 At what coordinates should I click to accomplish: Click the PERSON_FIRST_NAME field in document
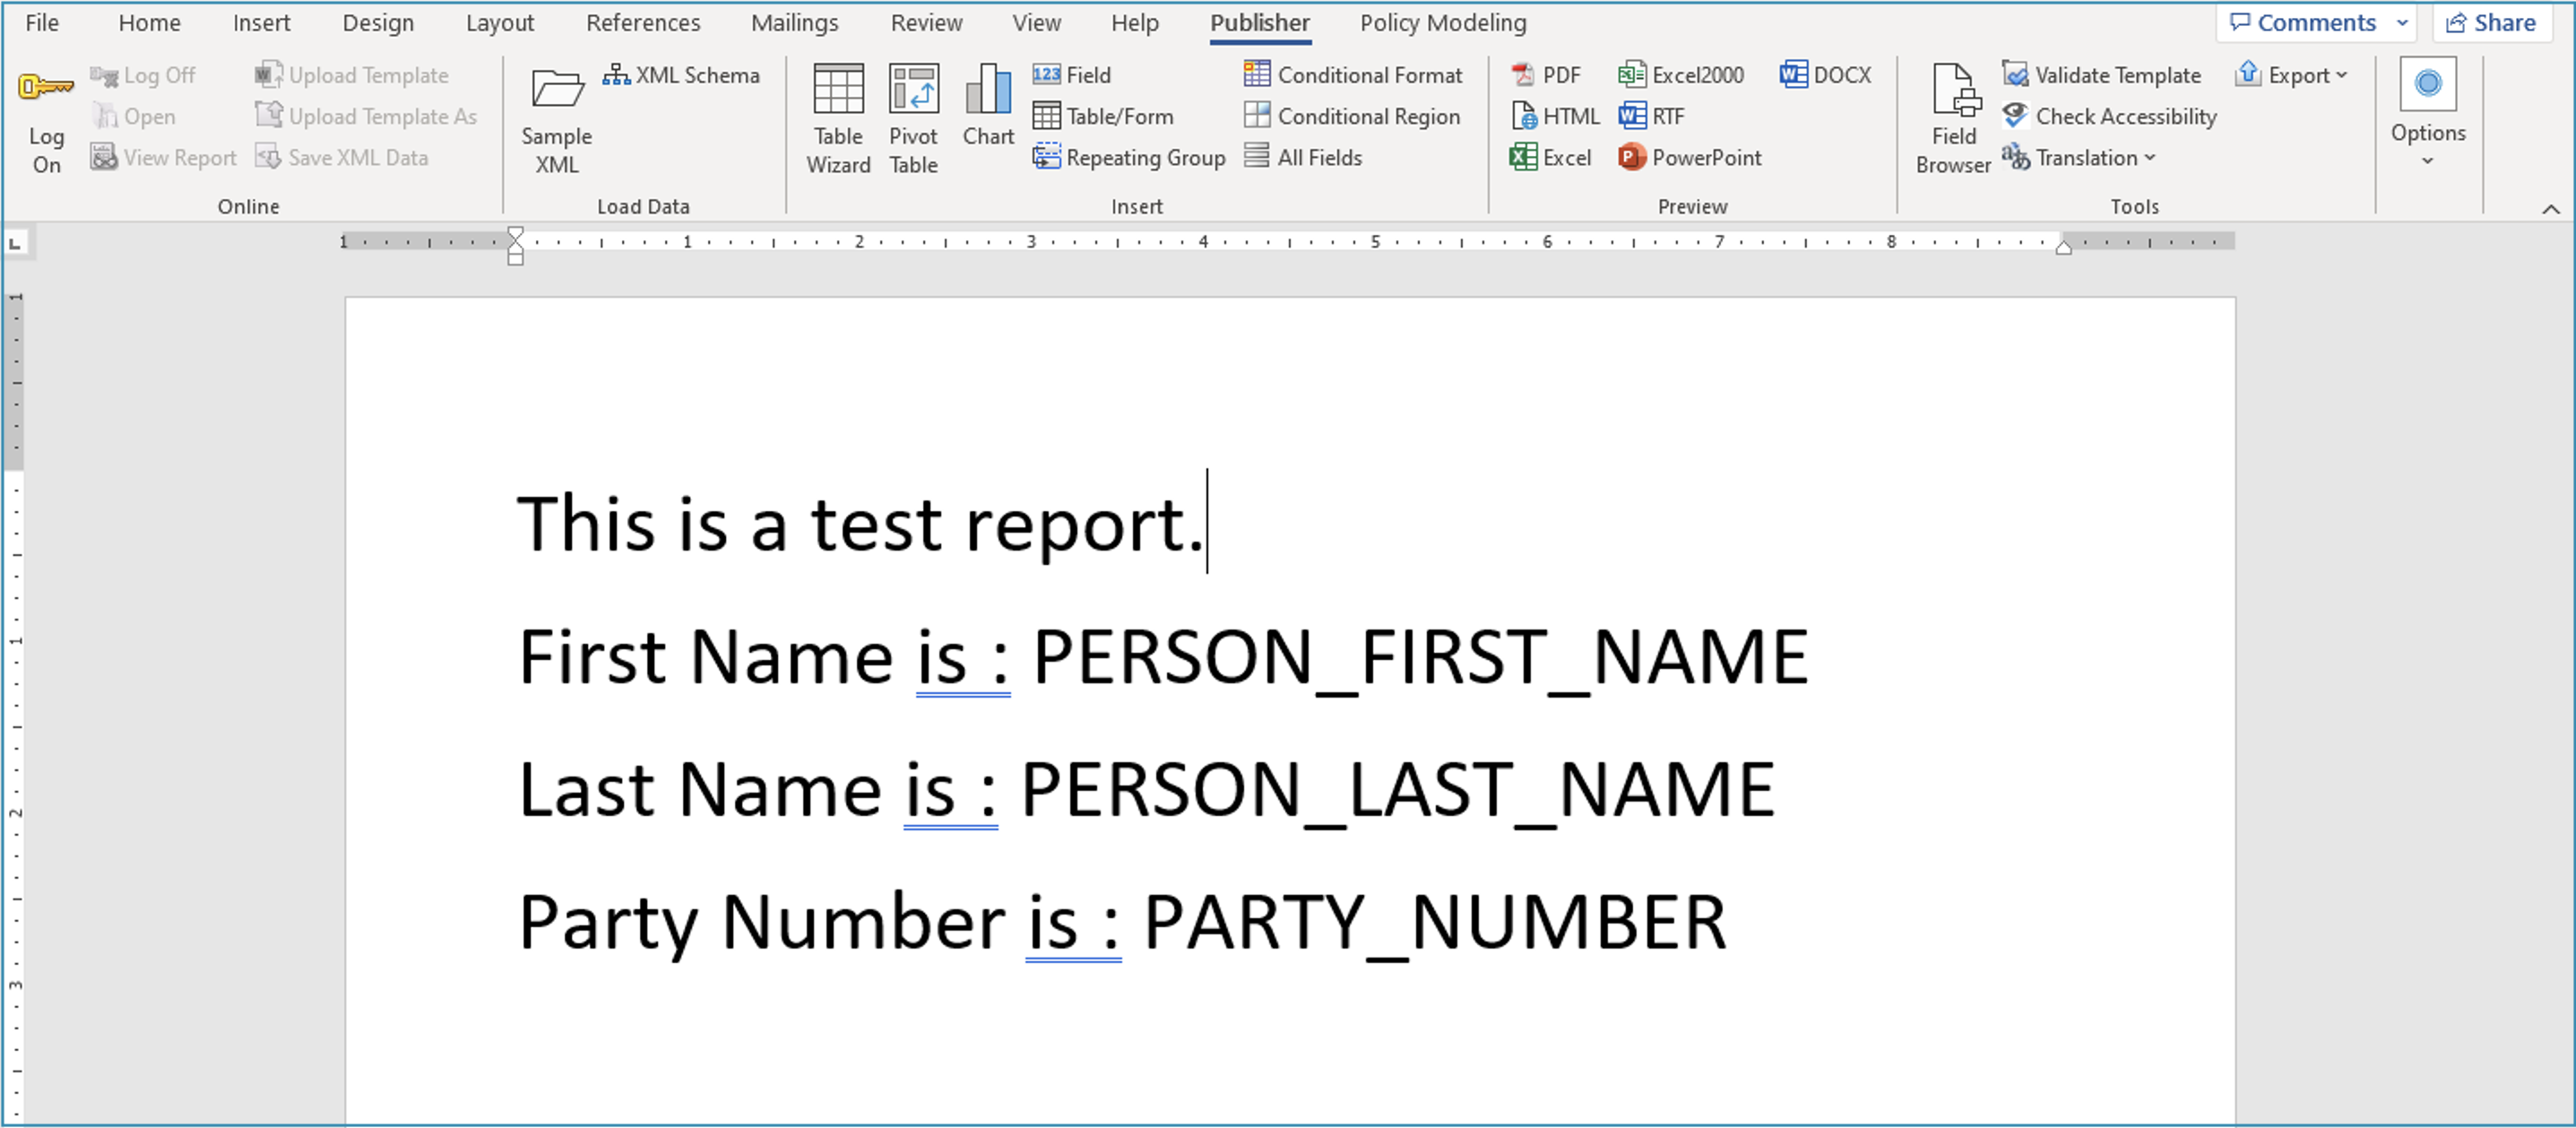click(x=1420, y=657)
